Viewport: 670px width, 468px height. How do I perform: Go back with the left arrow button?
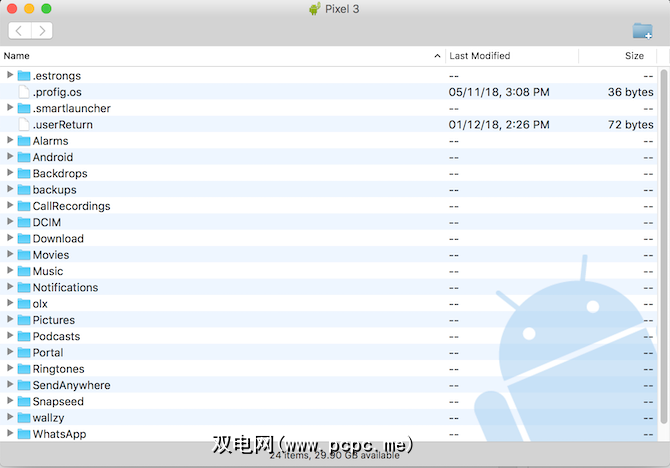(x=19, y=31)
